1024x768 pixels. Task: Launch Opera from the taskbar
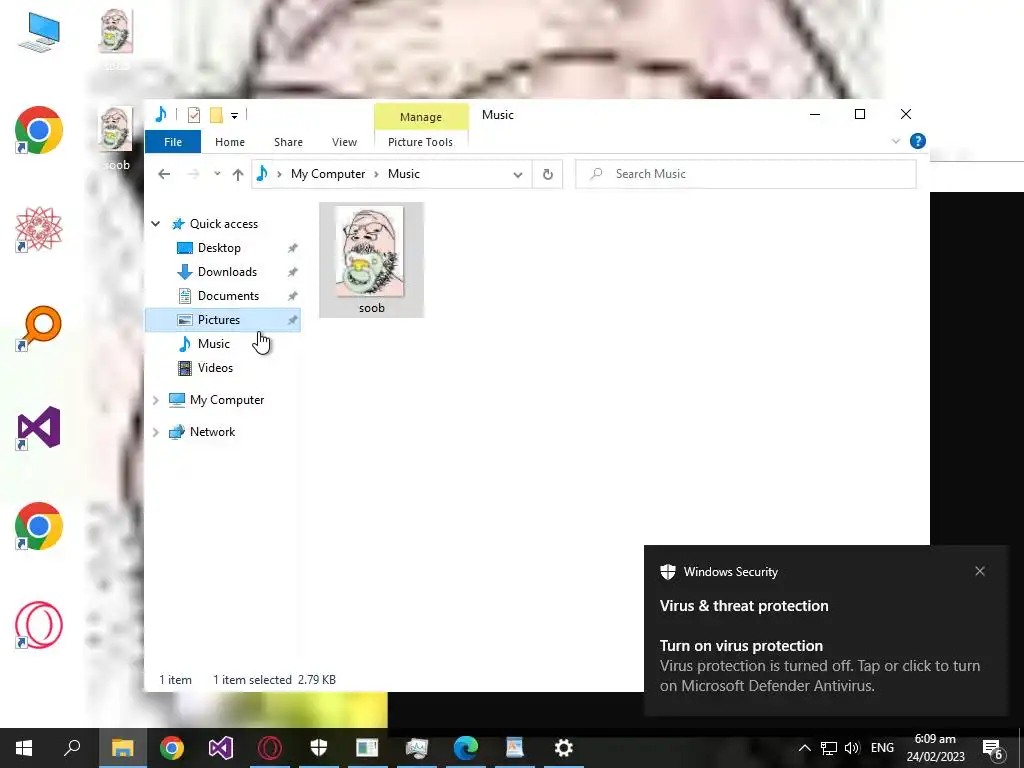pyautogui.click(x=270, y=748)
